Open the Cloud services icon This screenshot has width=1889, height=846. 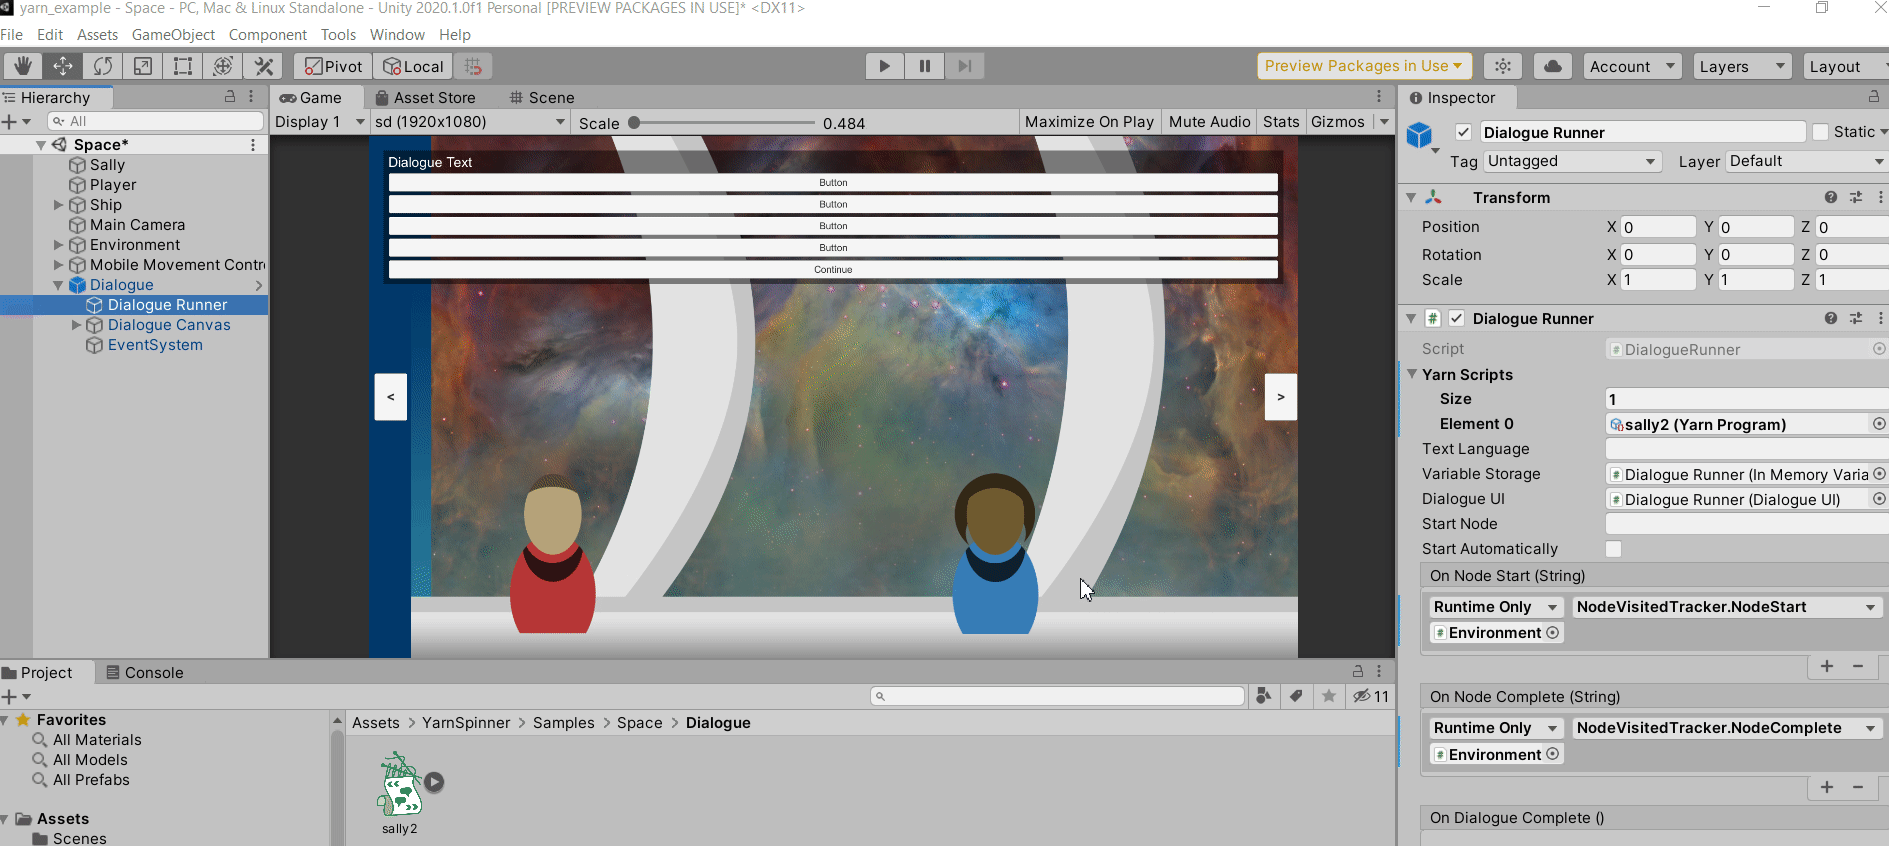click(1552, 66)
